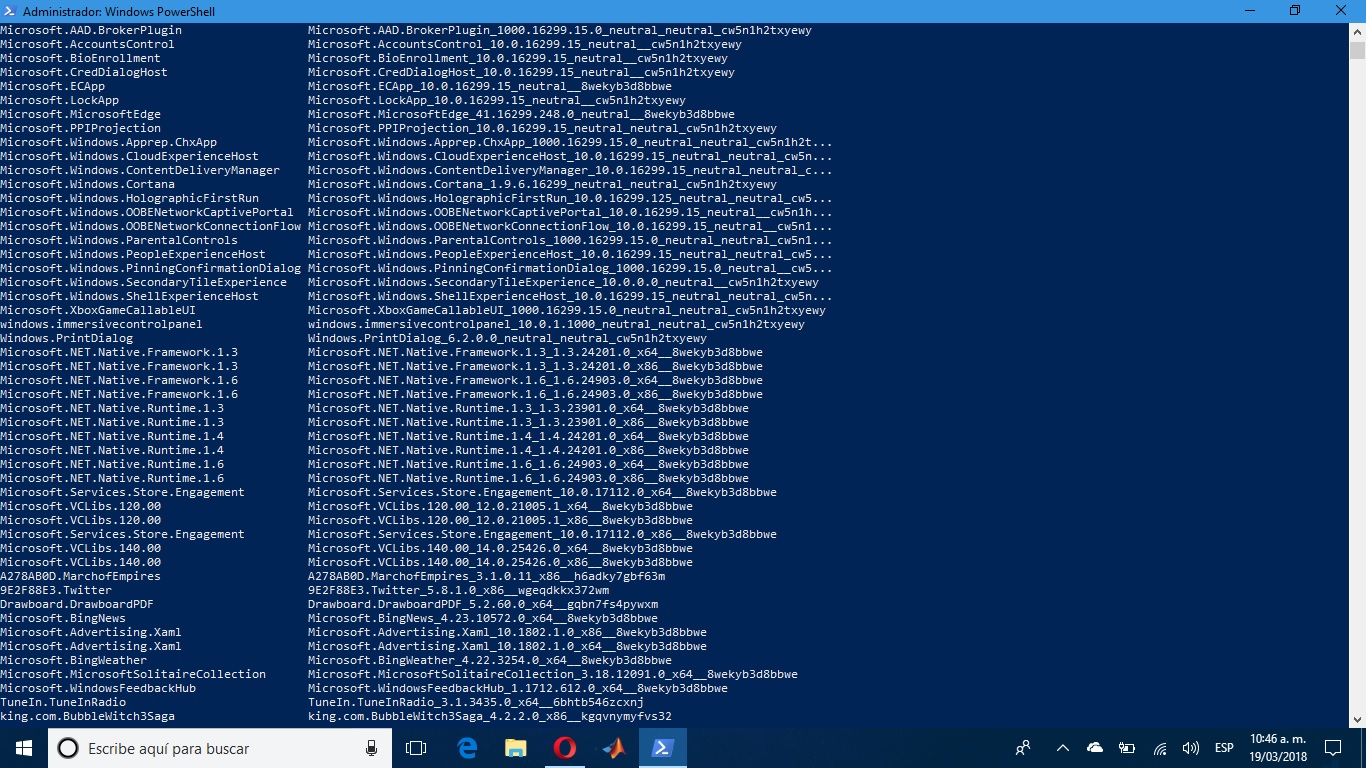Click the 'king.com.BubbleWitch3Saga' name in the left column
Image resolution: width=1366 pixels, height=768 pixels.
point(87,716)
